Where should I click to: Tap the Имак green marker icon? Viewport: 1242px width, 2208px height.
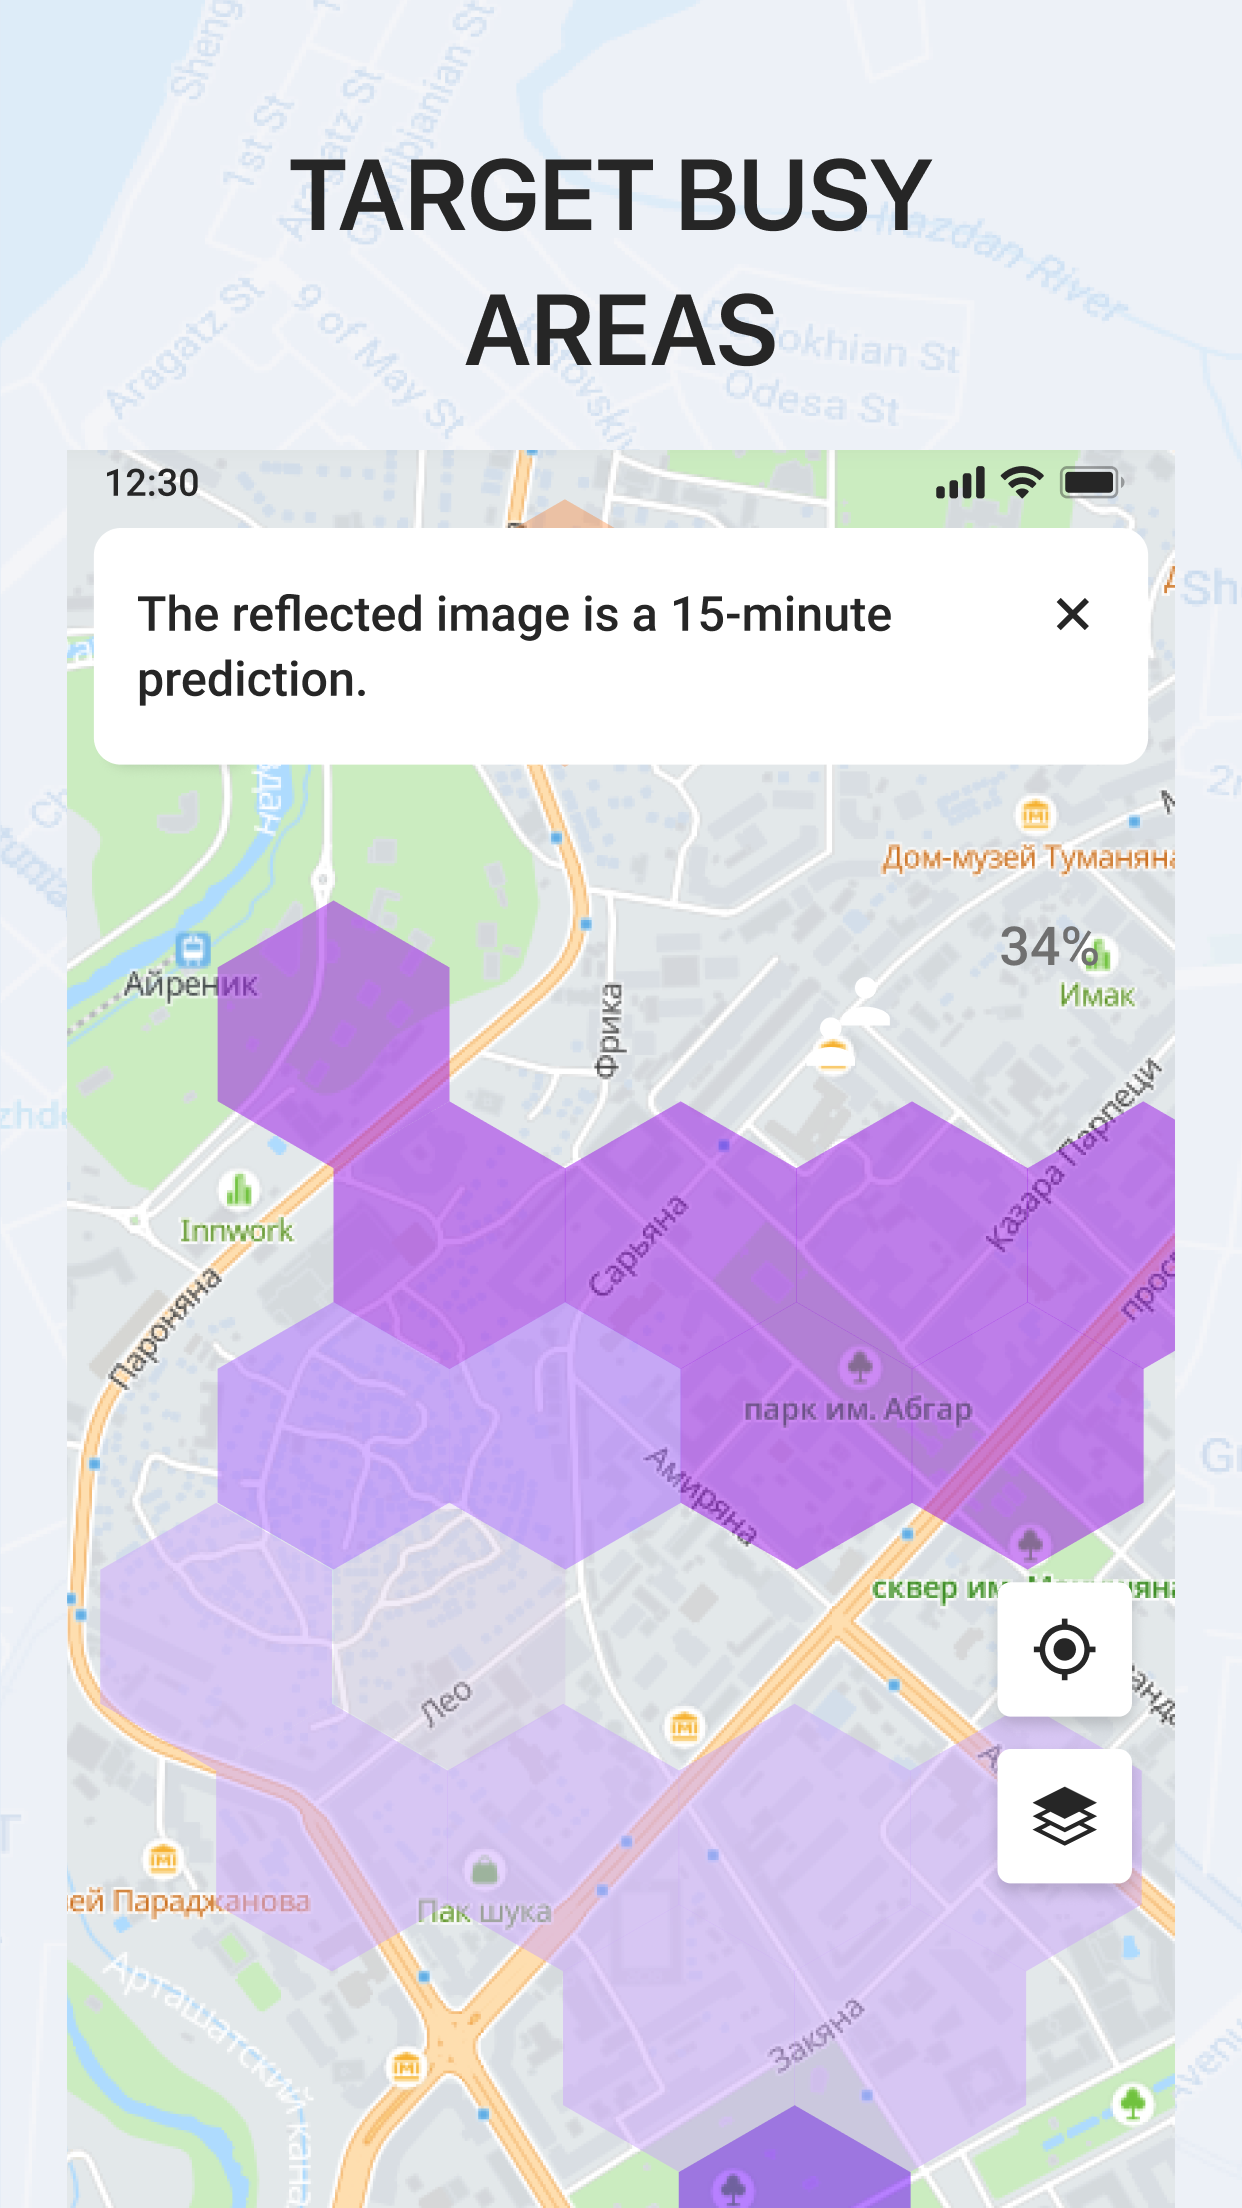click(x=1102, y=957)
